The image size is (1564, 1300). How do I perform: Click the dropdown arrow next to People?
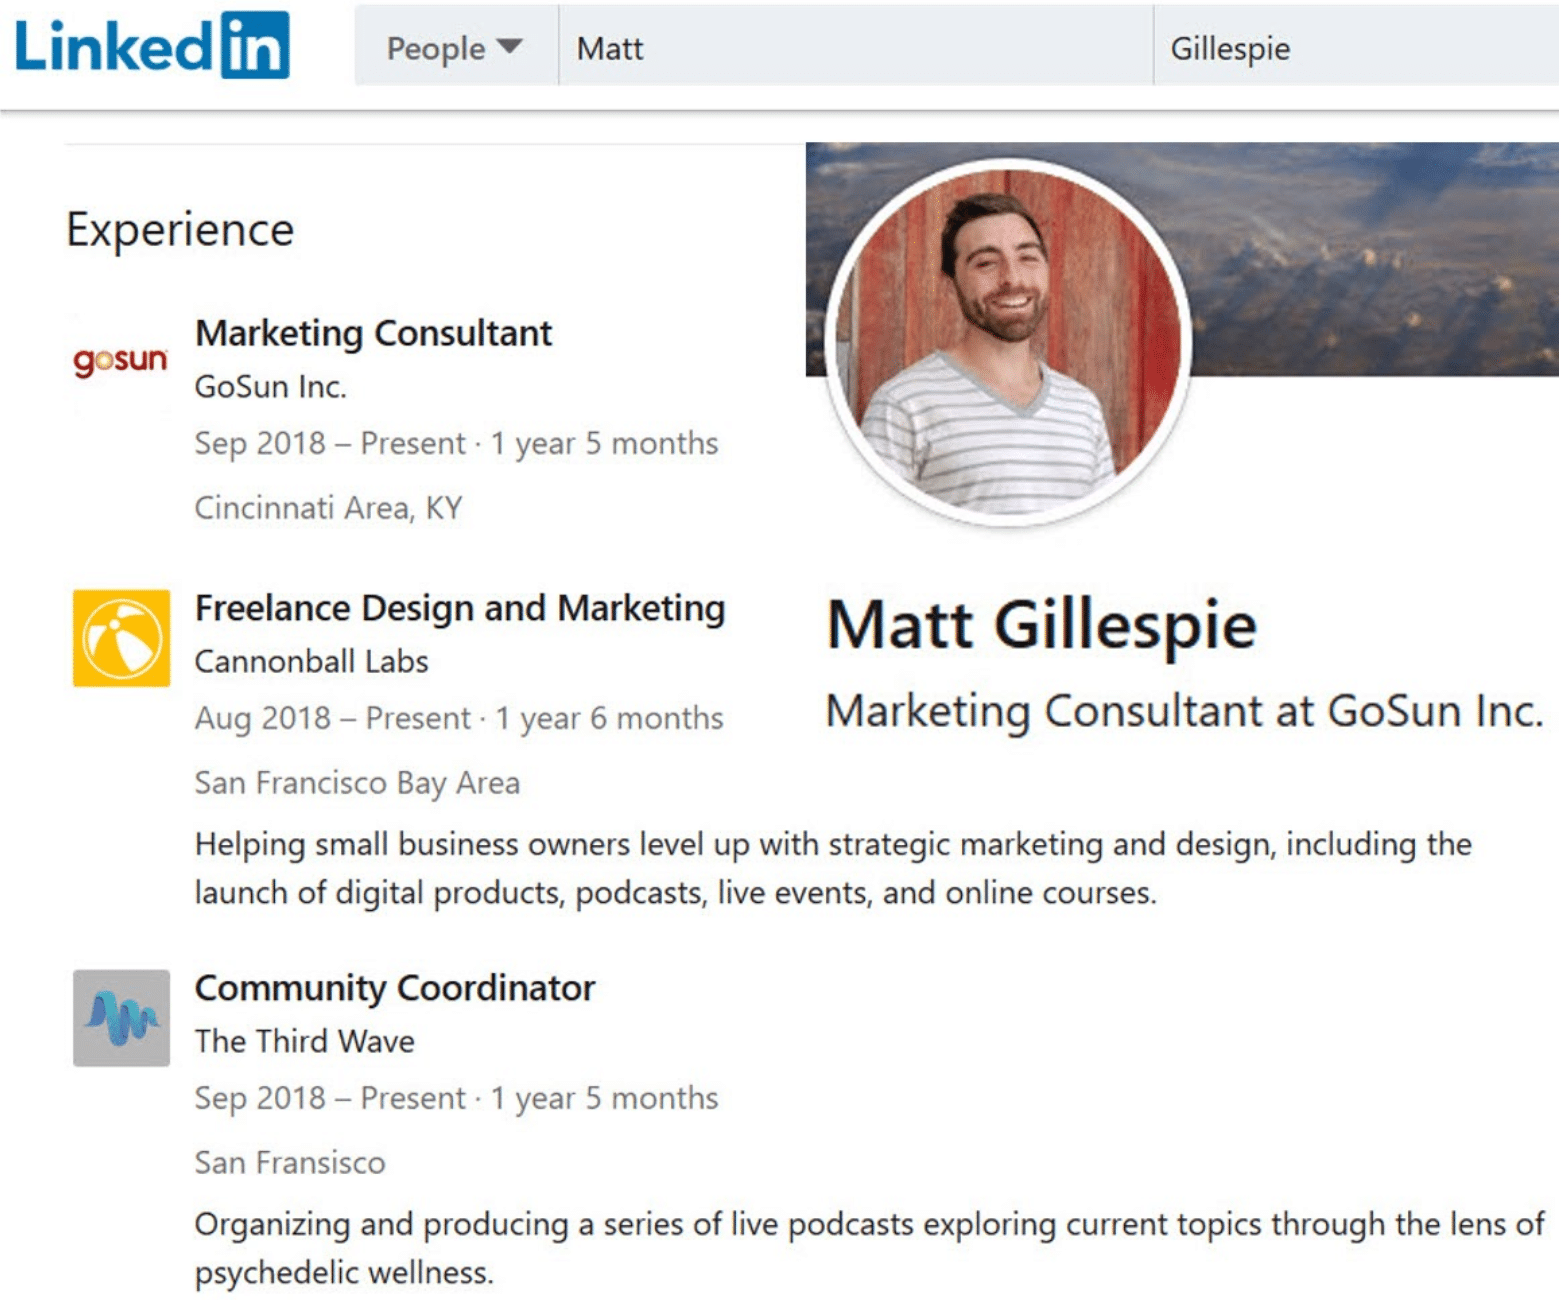[509, 47]
